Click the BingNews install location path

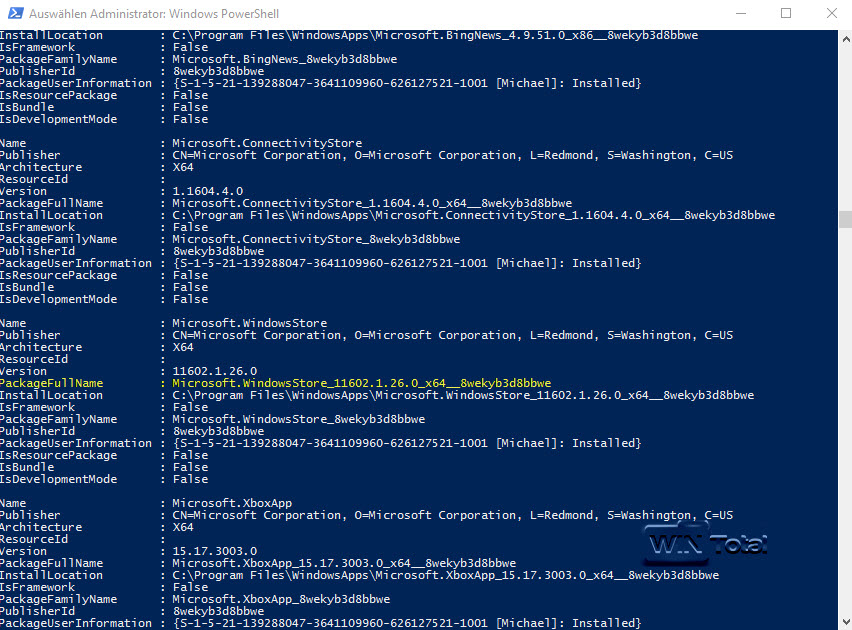[x=435, y=35]
